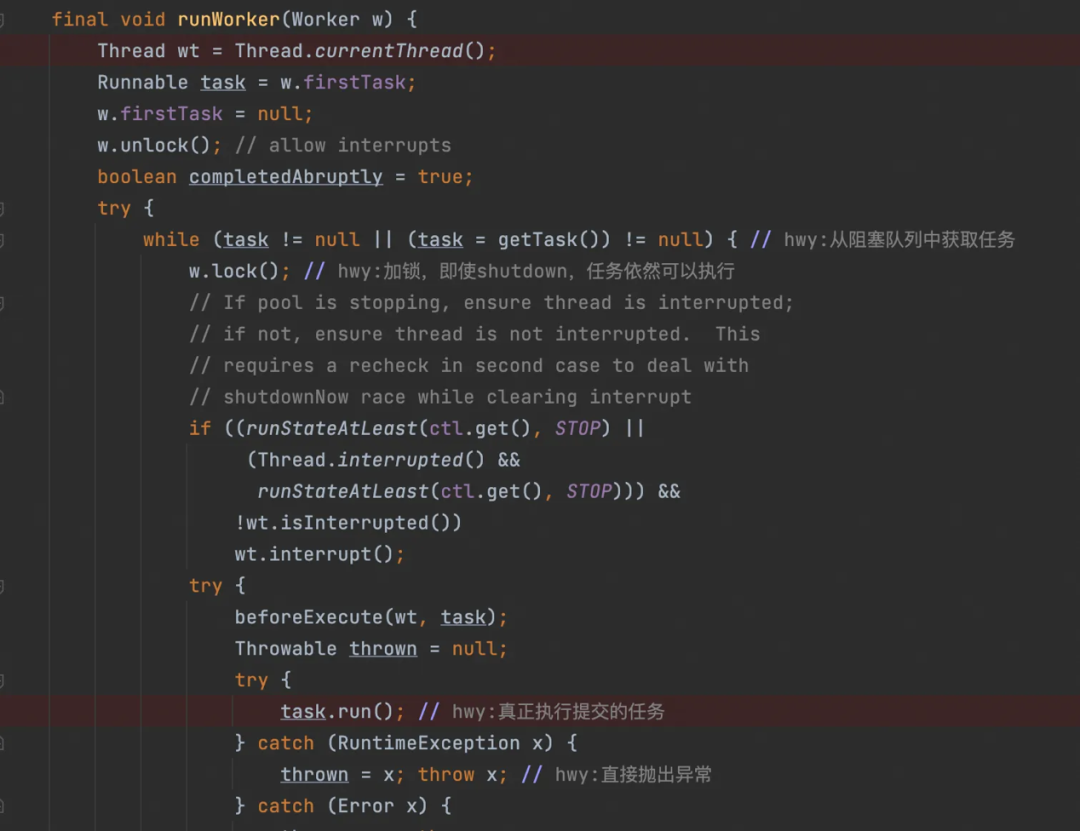Viewport: 1080px width, 831px height.
Task: Click 'catch (Error x)' clause
Action: (342, 806)
